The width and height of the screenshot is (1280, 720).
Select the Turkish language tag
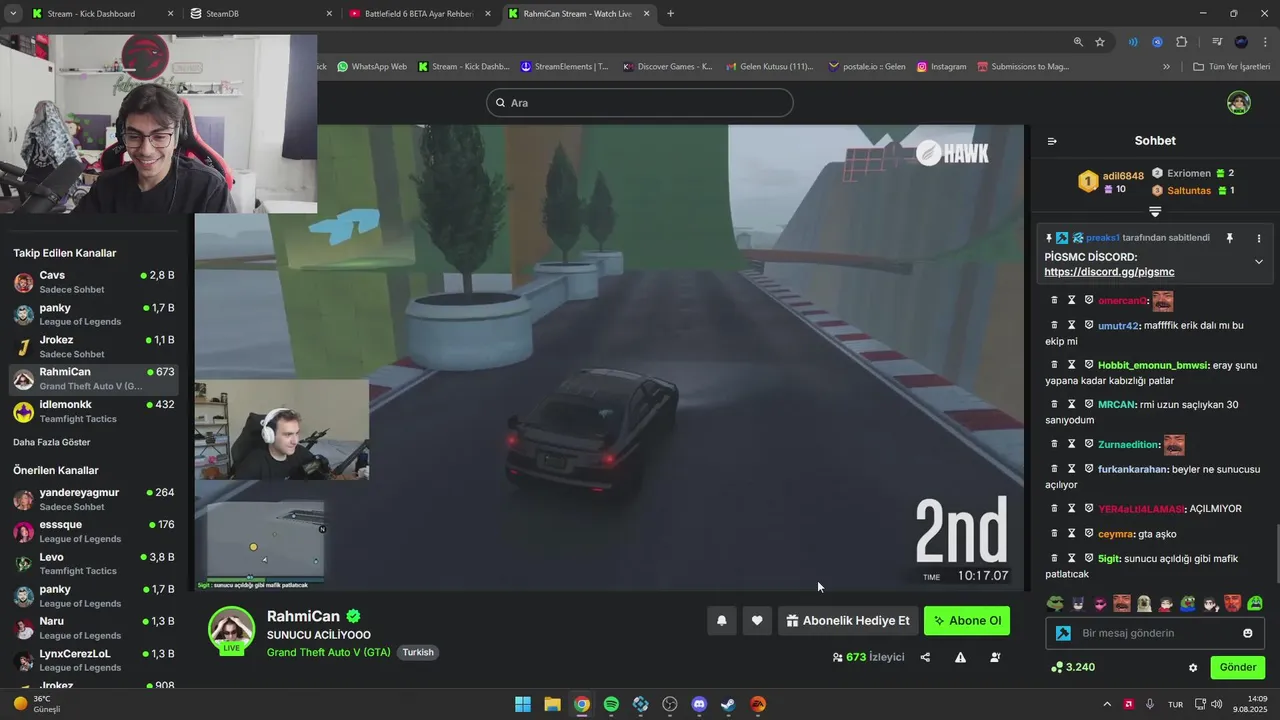[418, 652]
